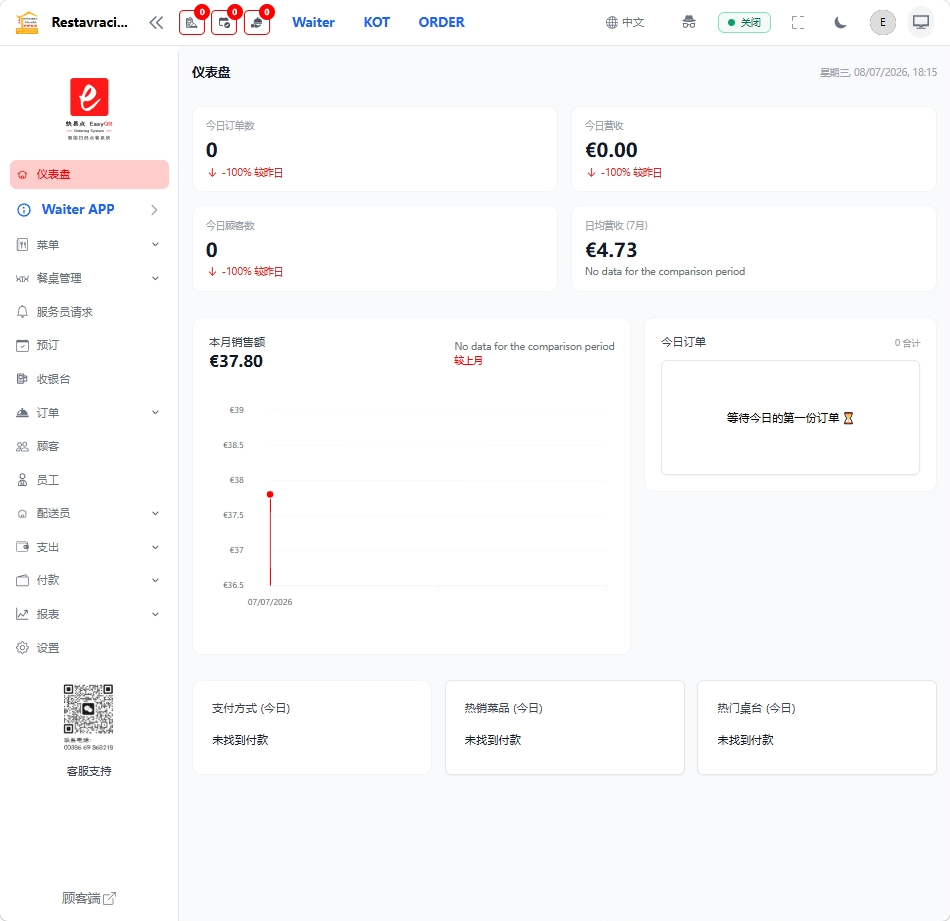The height and width of the screenshot is (921, 950).
Task: Open 设置 settings sidebar item
Action: click(x=89, y=648)
